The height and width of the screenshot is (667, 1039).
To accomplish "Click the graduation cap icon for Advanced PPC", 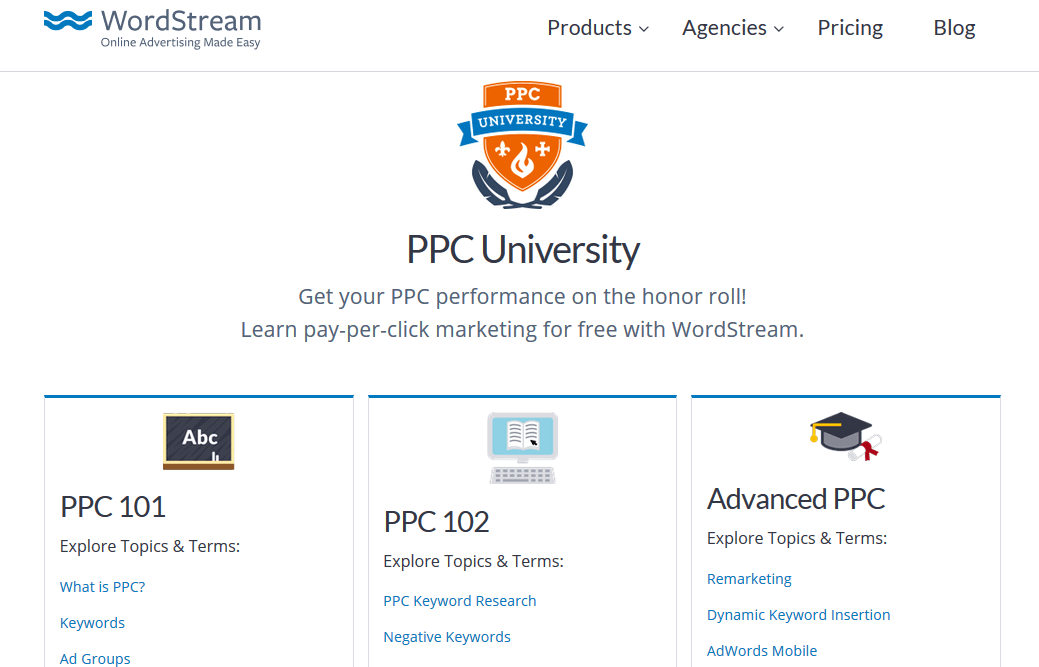I will click(x=846, y=436).
